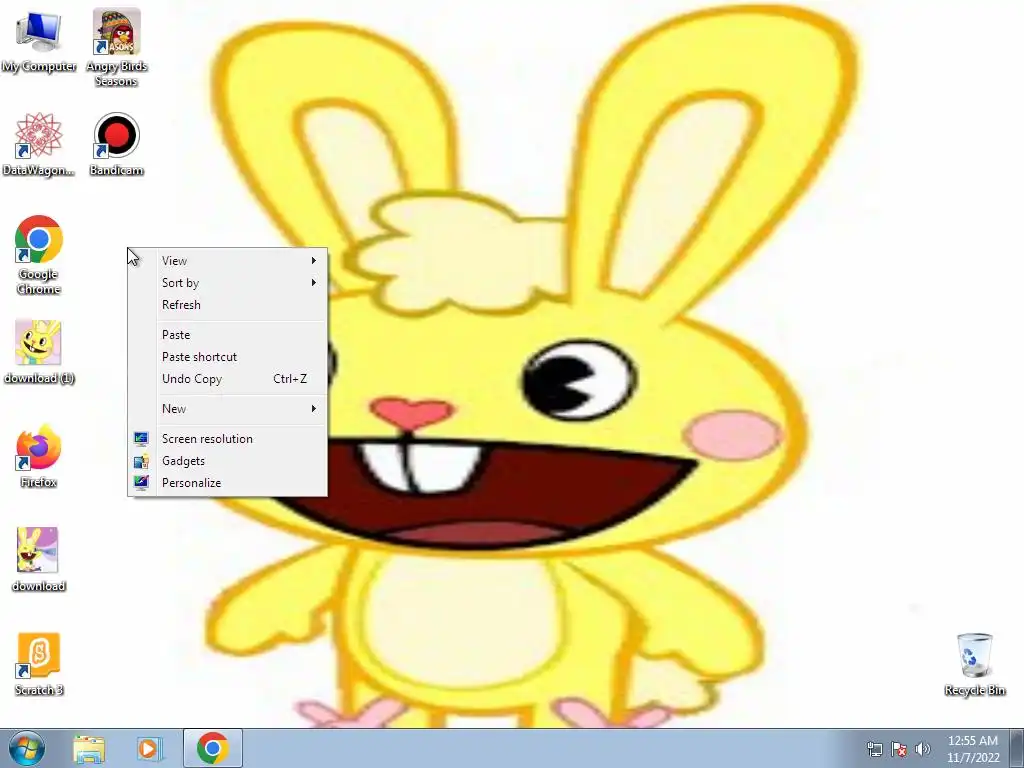The image size is (1024, 768).
Task: Open Personalize from the context menu
Action: [227, 483]
